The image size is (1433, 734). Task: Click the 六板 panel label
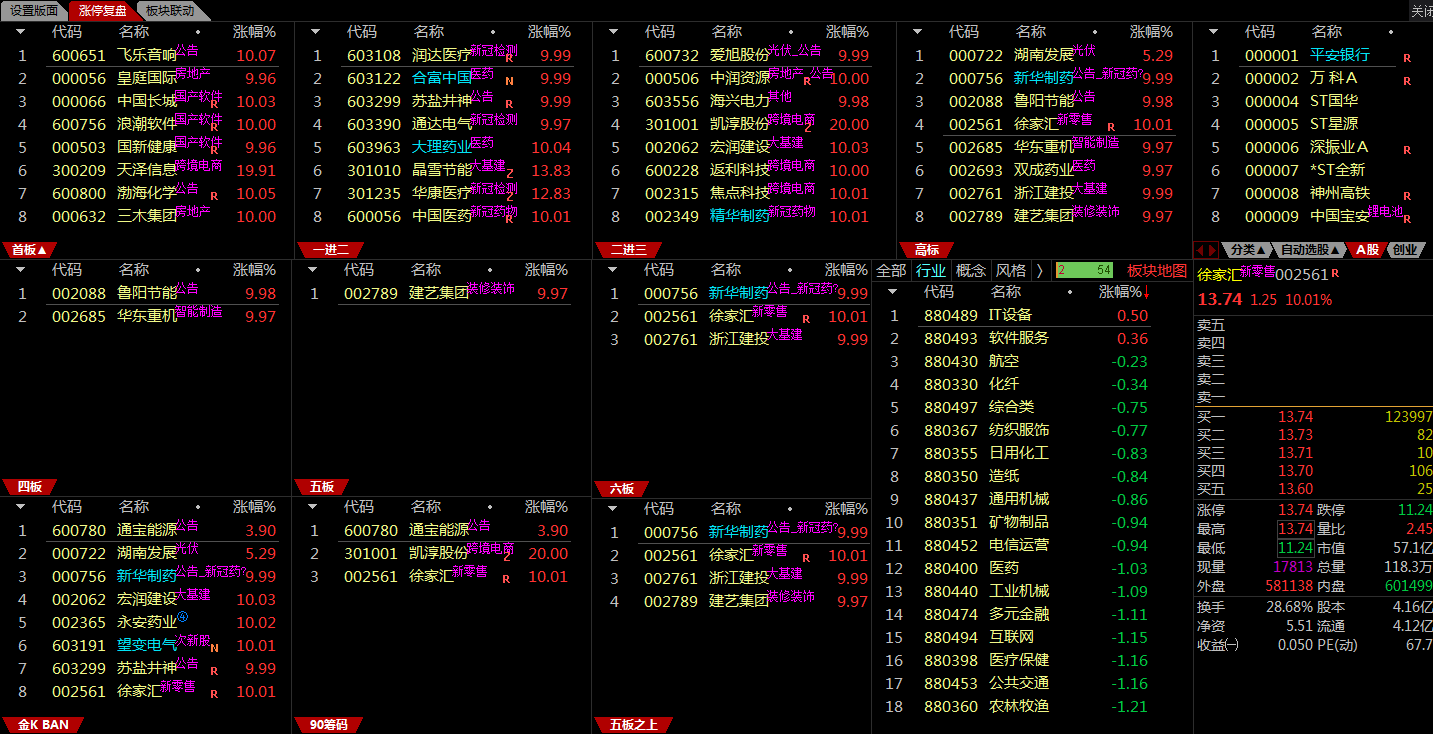pos(621,488)
